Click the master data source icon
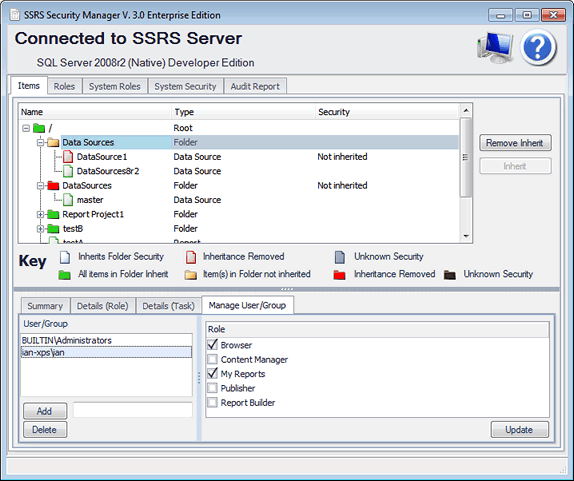 (68, 200)
